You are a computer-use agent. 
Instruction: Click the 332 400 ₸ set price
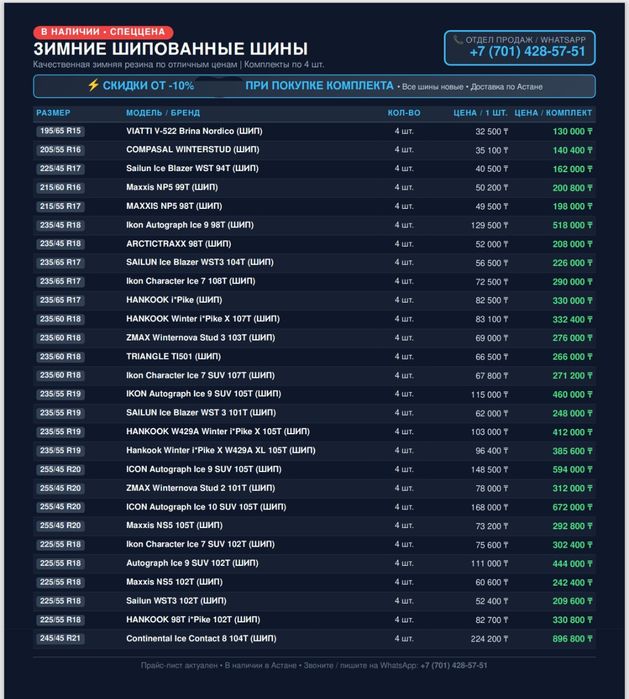[572, 320]
